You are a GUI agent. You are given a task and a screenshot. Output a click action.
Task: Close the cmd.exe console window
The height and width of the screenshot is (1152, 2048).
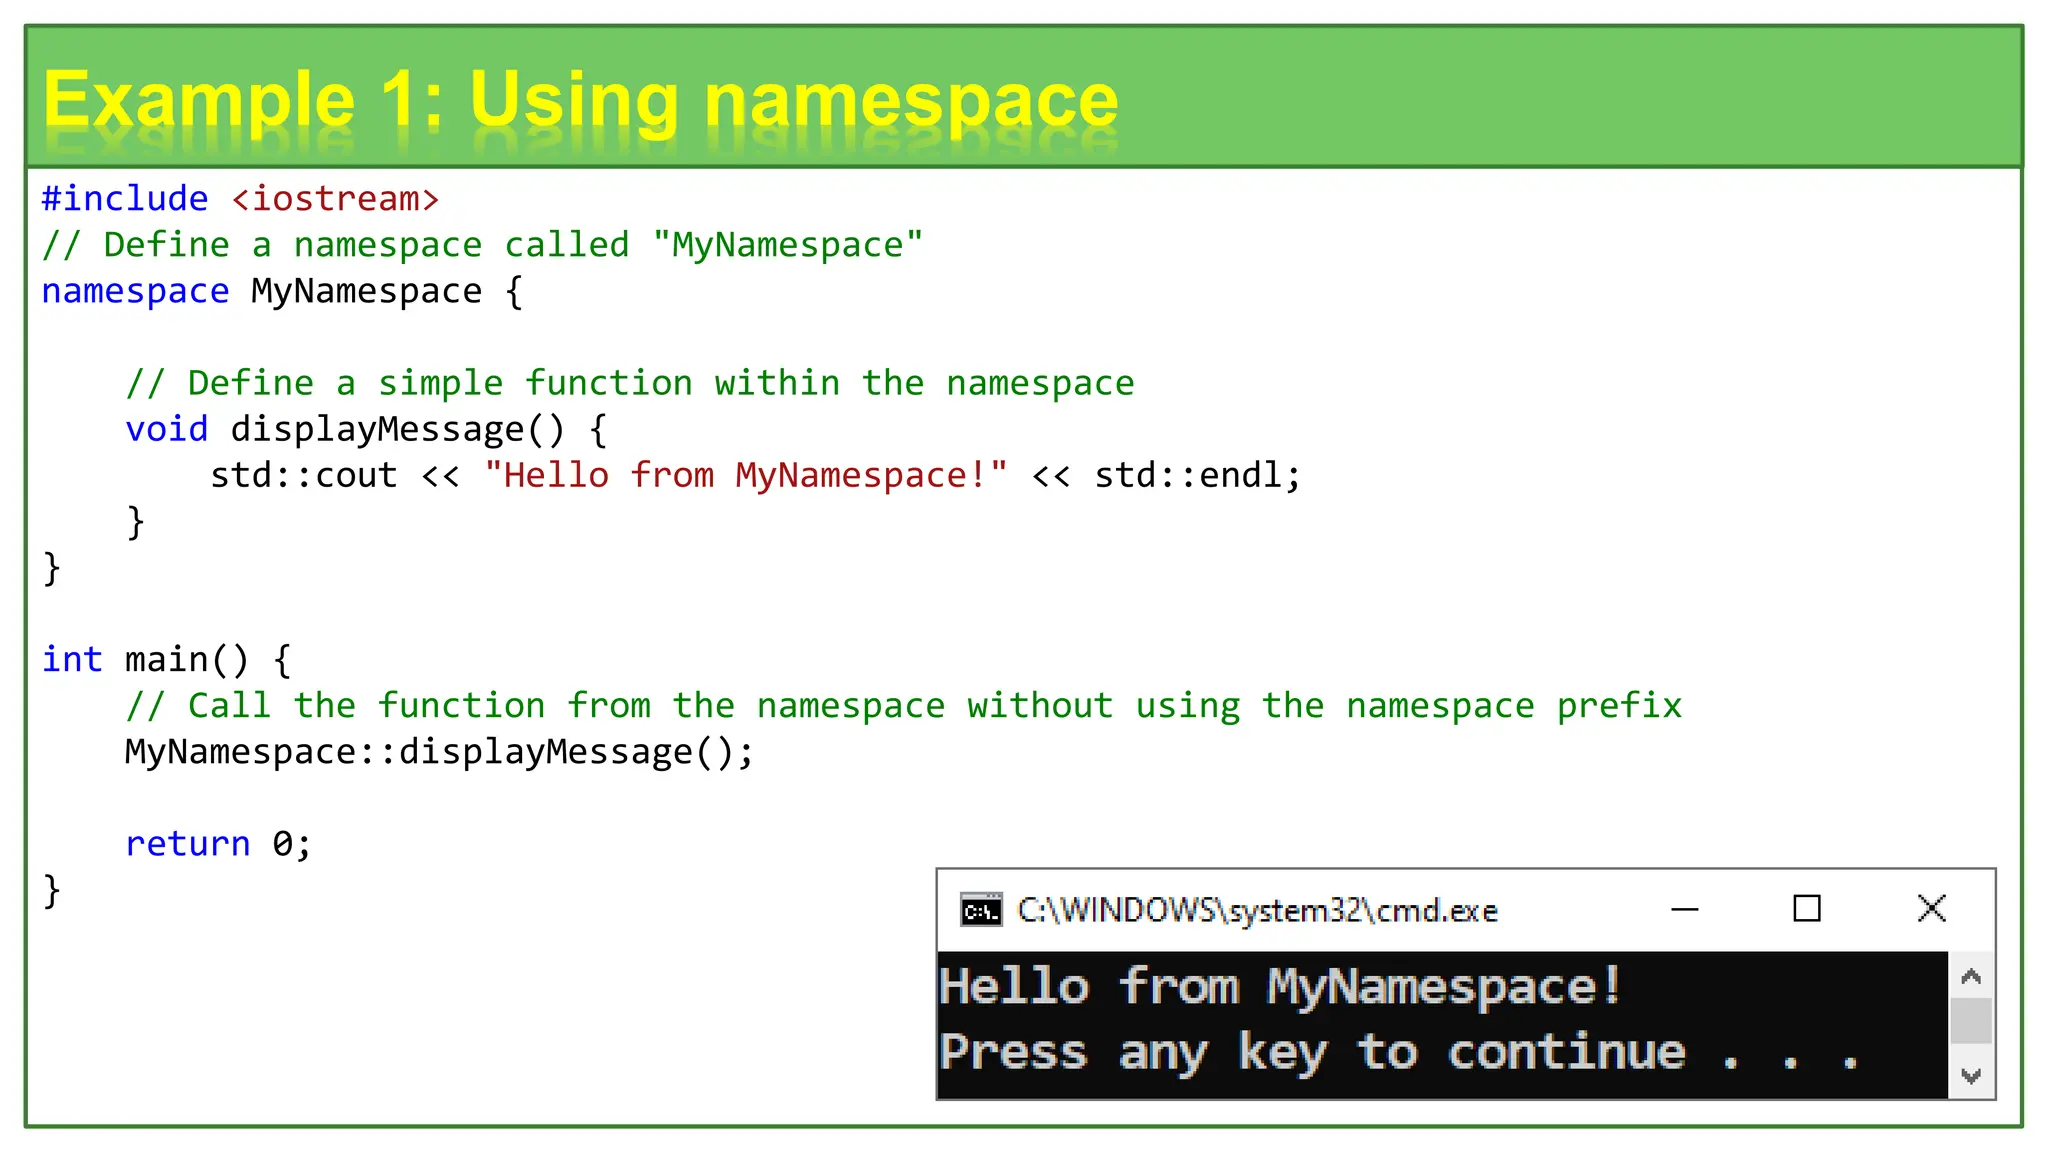pos(1931,909)
